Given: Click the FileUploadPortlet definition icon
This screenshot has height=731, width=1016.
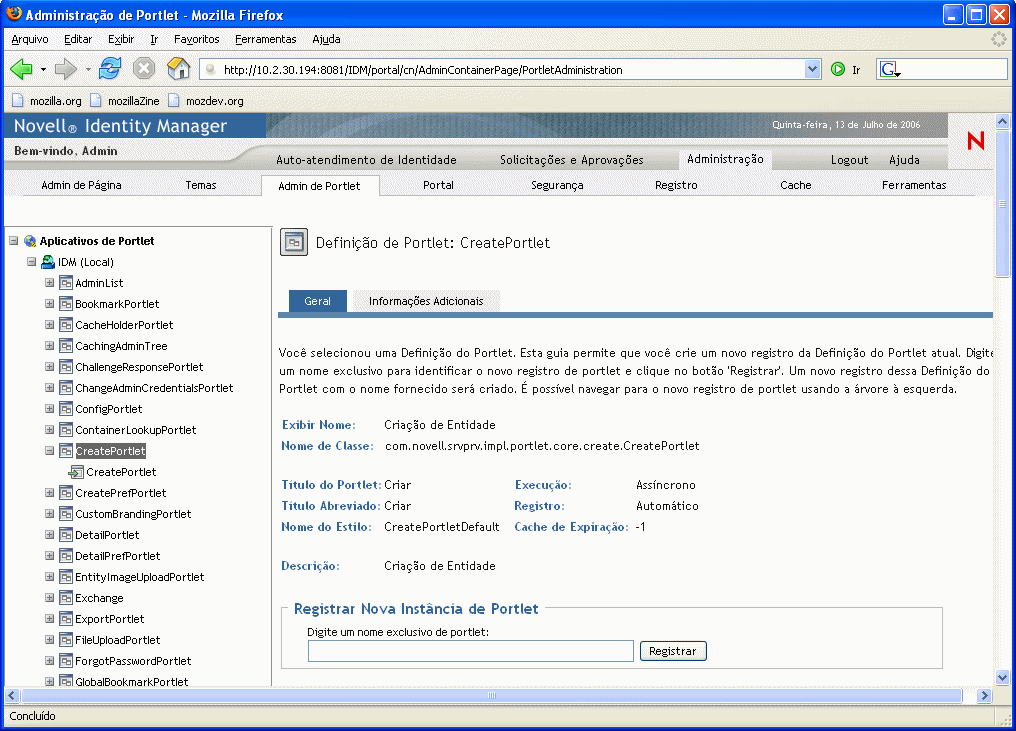Looking at the screenshot, I should tap(65, 640).
